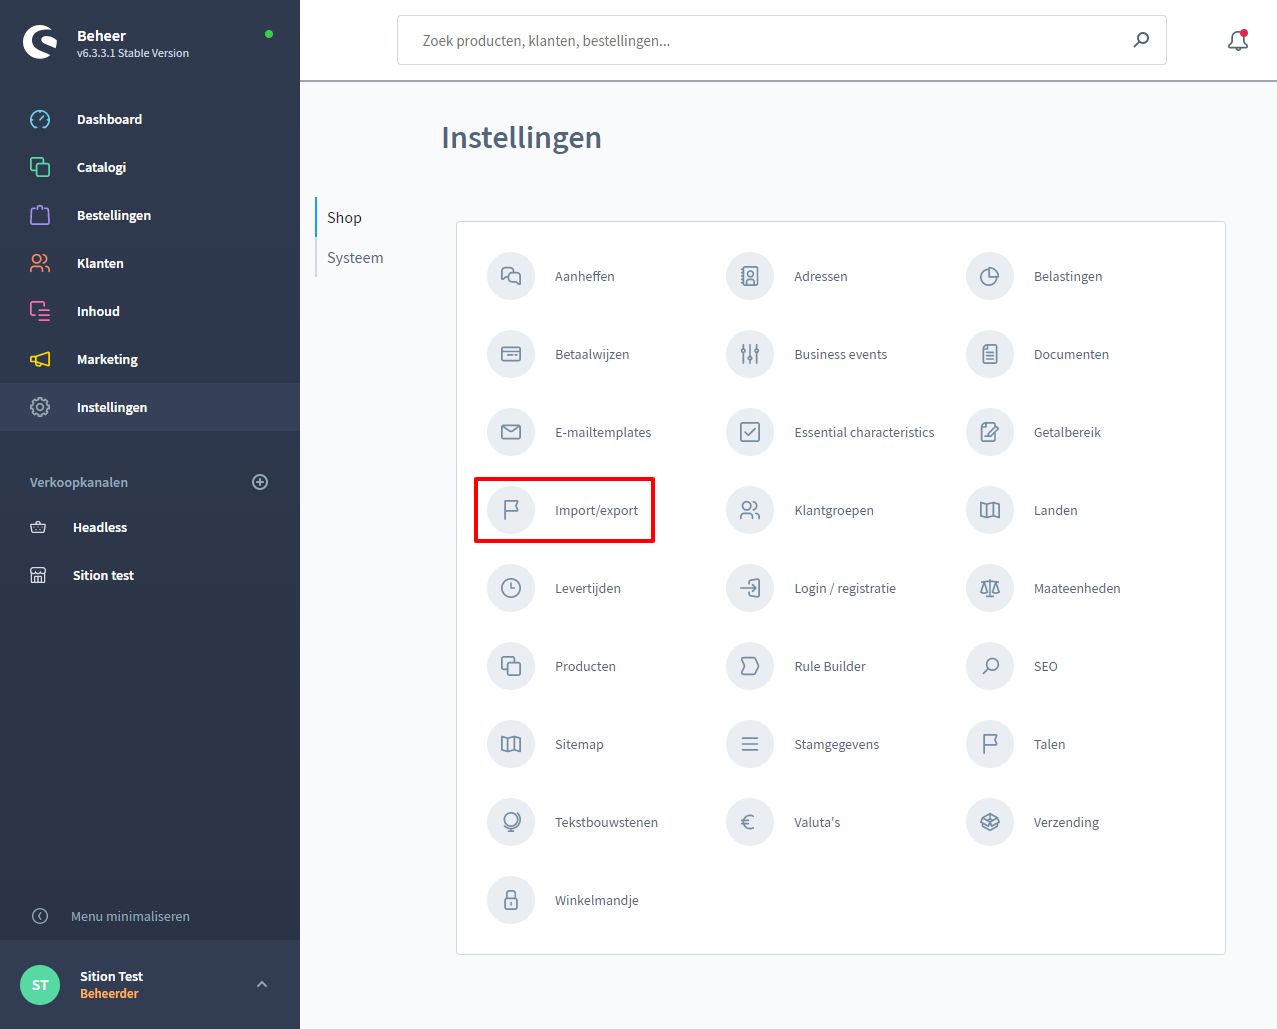The image size is (1277, 1029).
Task: Open Catalogi in the sidebar
Action: tap(101, 167)
